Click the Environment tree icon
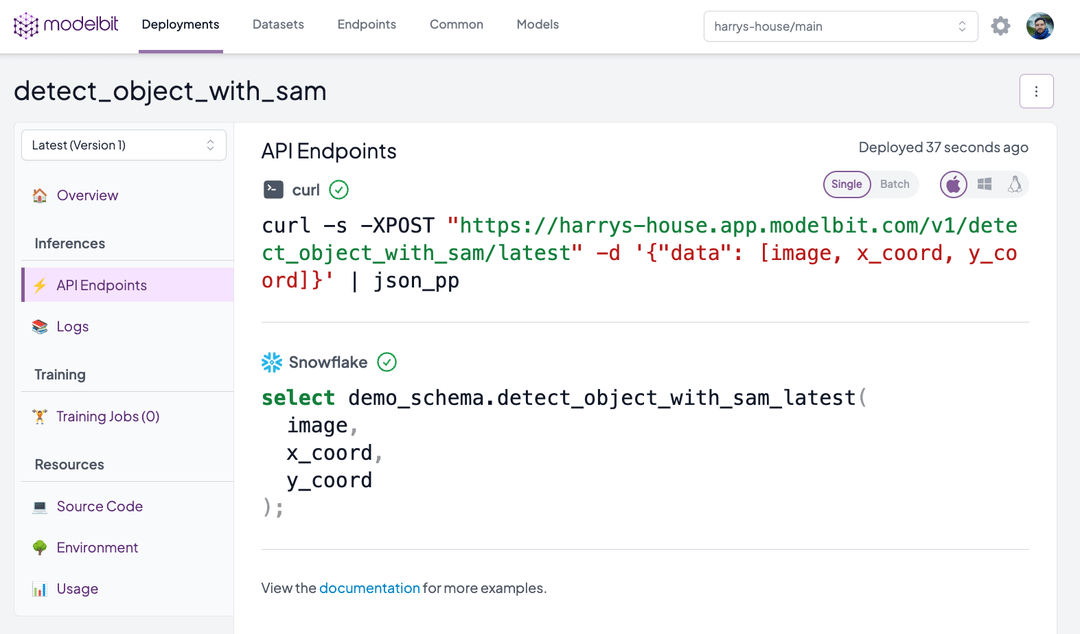1080x634 pixels. tap(40, 547)
